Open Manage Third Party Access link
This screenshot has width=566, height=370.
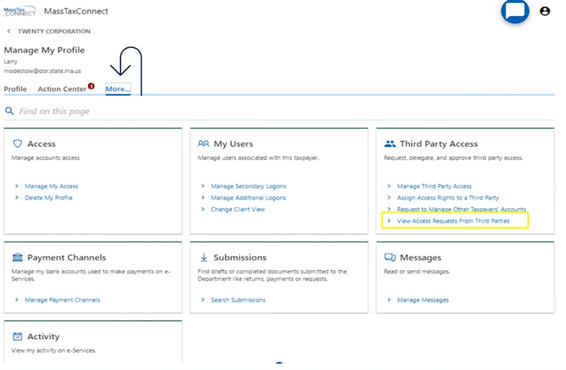point(434,186)
